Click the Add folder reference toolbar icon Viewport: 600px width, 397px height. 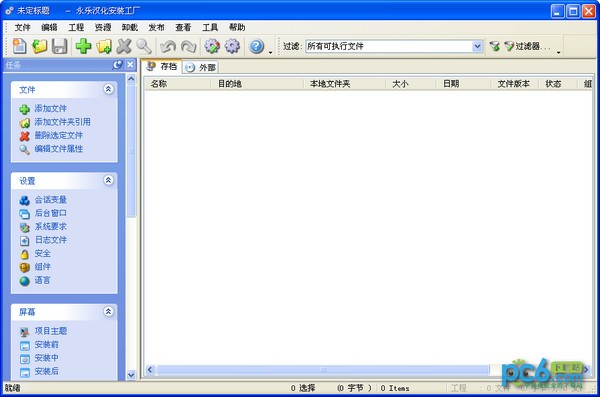pyautogui.click(x=104, y=46)
